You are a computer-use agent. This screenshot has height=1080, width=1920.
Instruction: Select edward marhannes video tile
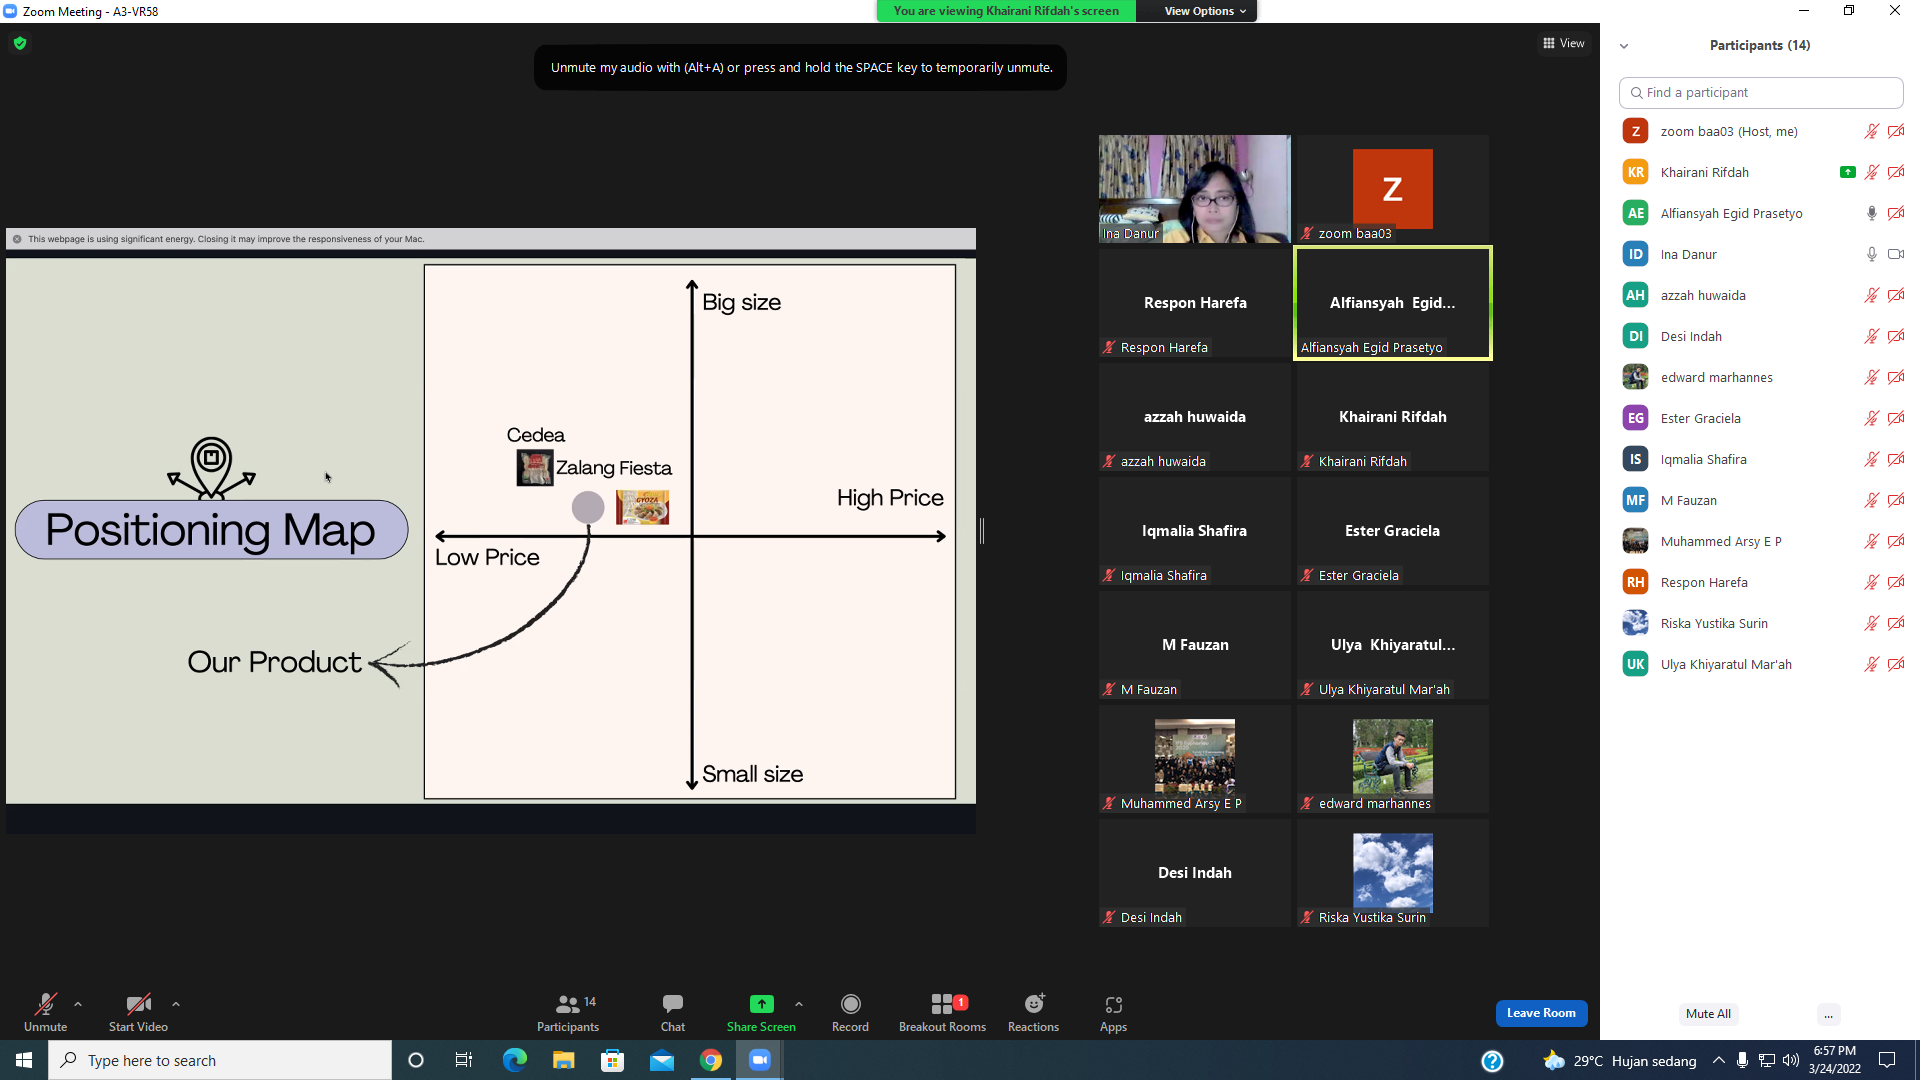(1392, 759)
